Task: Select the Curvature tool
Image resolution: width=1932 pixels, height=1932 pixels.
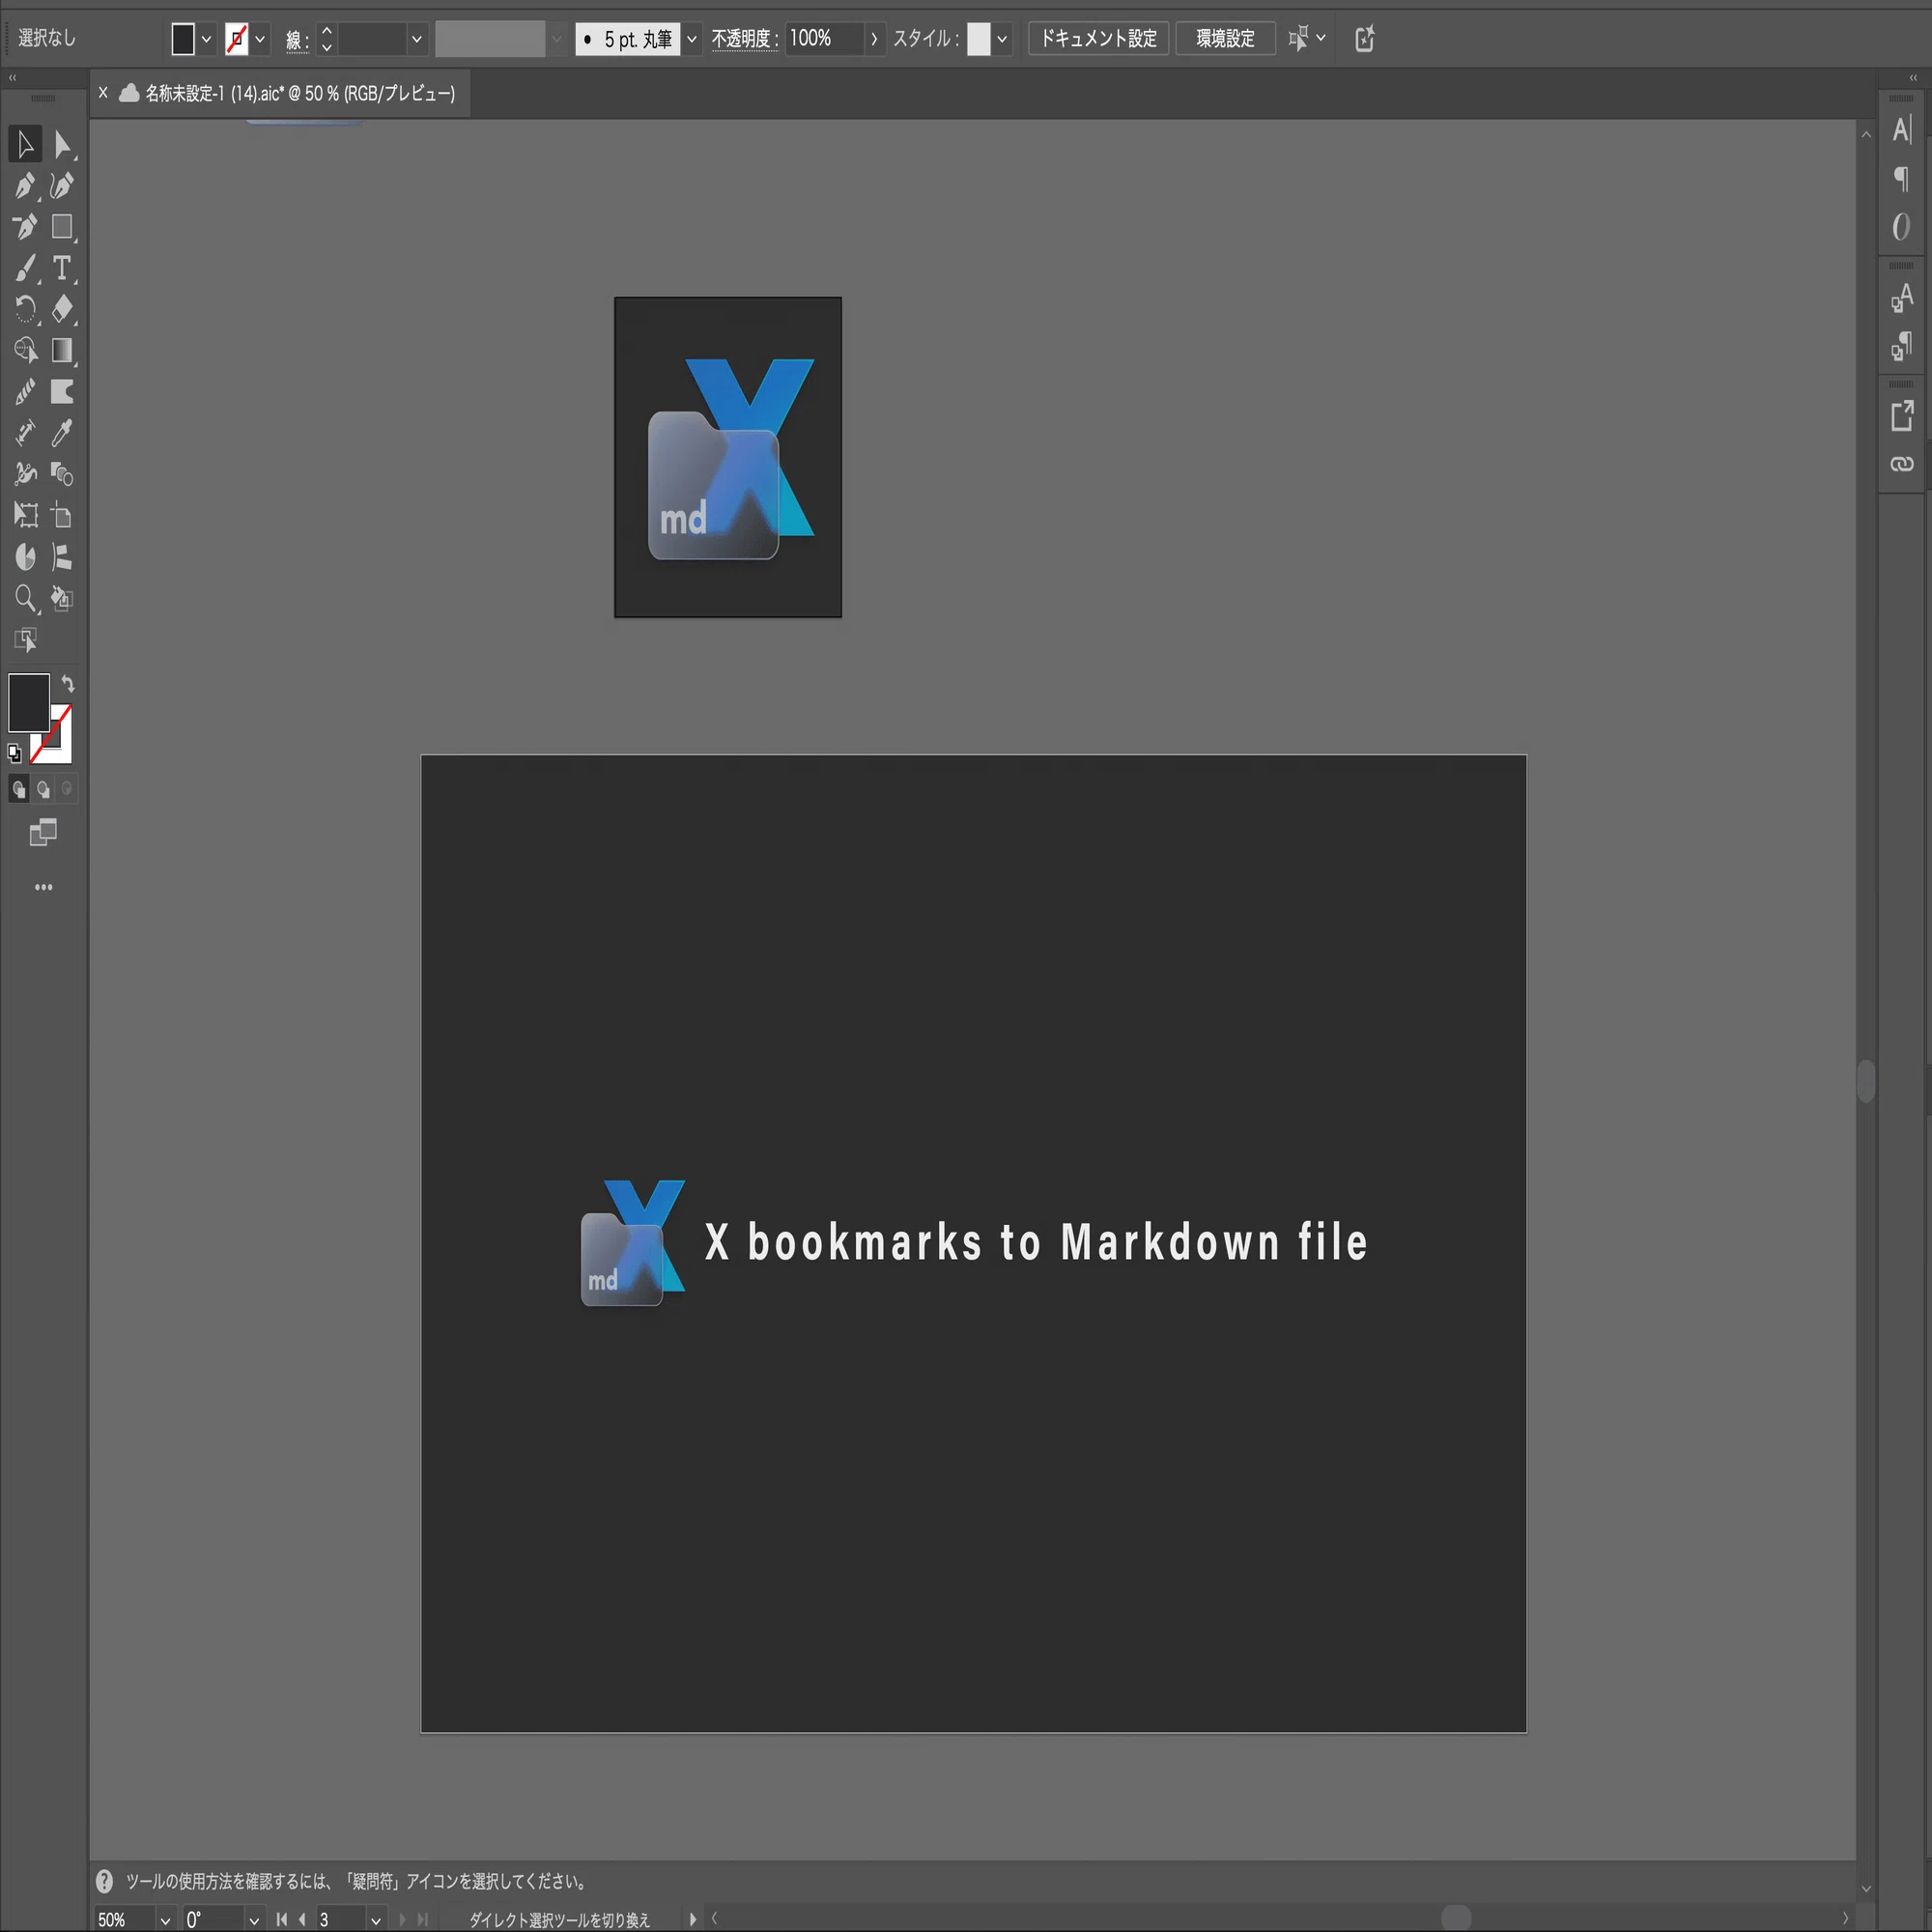Action: pyautogui.click(x=62, y=186)
